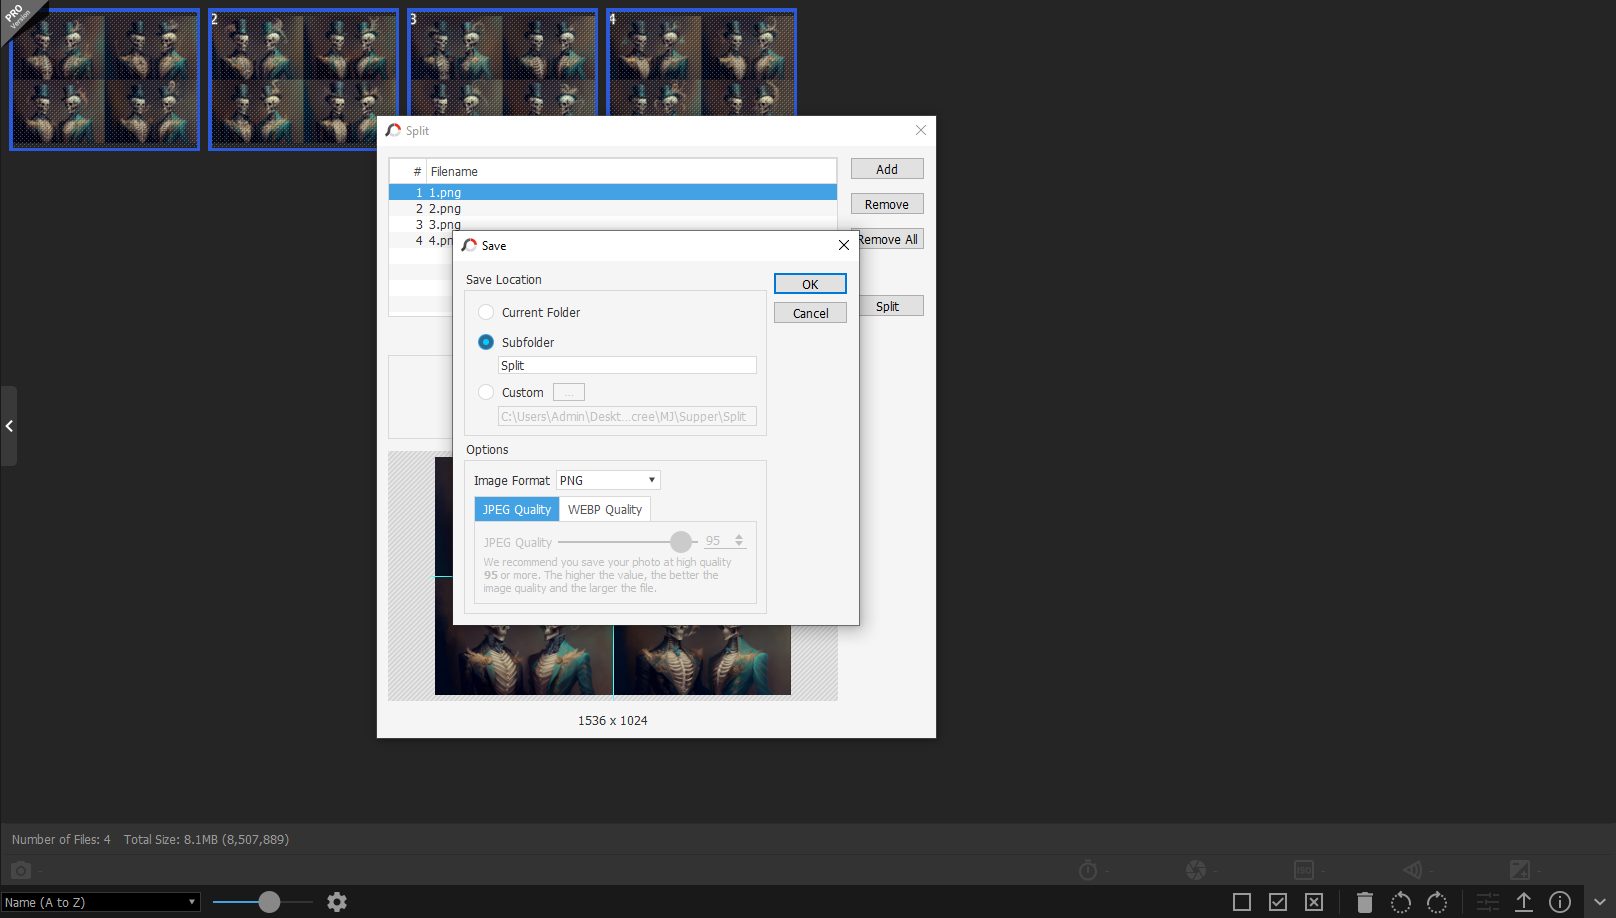Click the 1536 x 1024 dimensions text
The width and height of the screenshot is (1616, 918).
tap(612, 720)
